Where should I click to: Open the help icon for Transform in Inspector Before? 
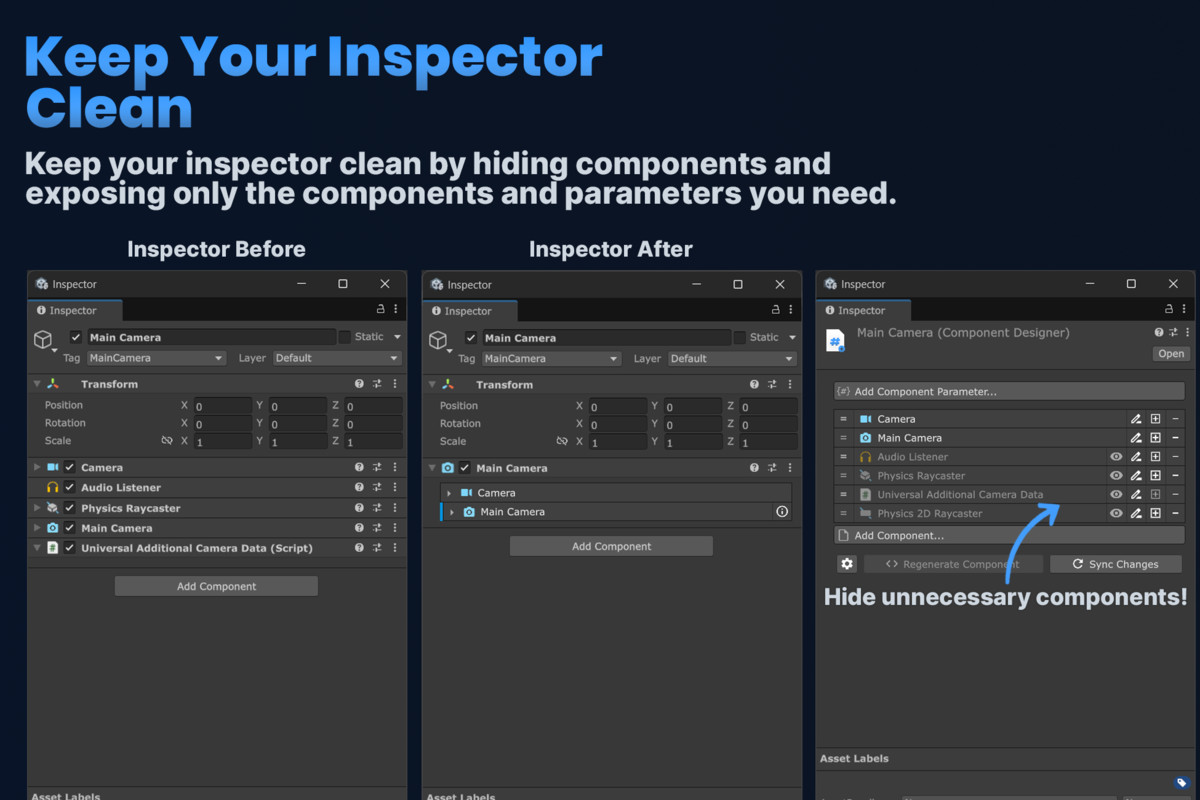[x=359, y=384]
